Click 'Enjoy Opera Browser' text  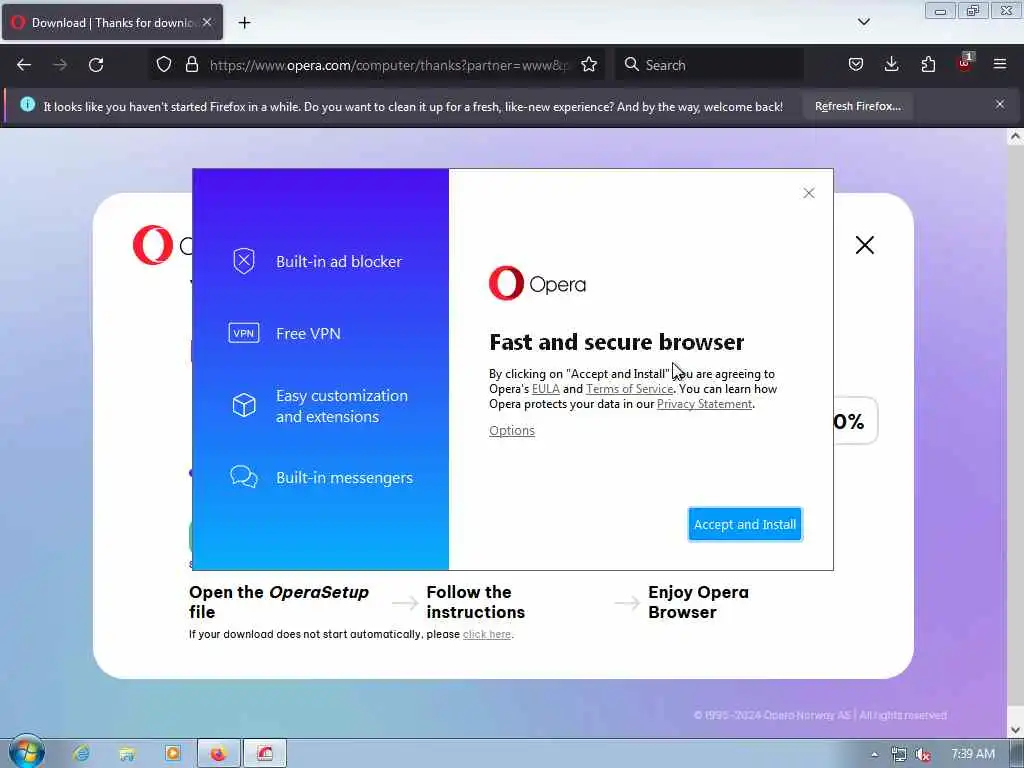(698, 602)
